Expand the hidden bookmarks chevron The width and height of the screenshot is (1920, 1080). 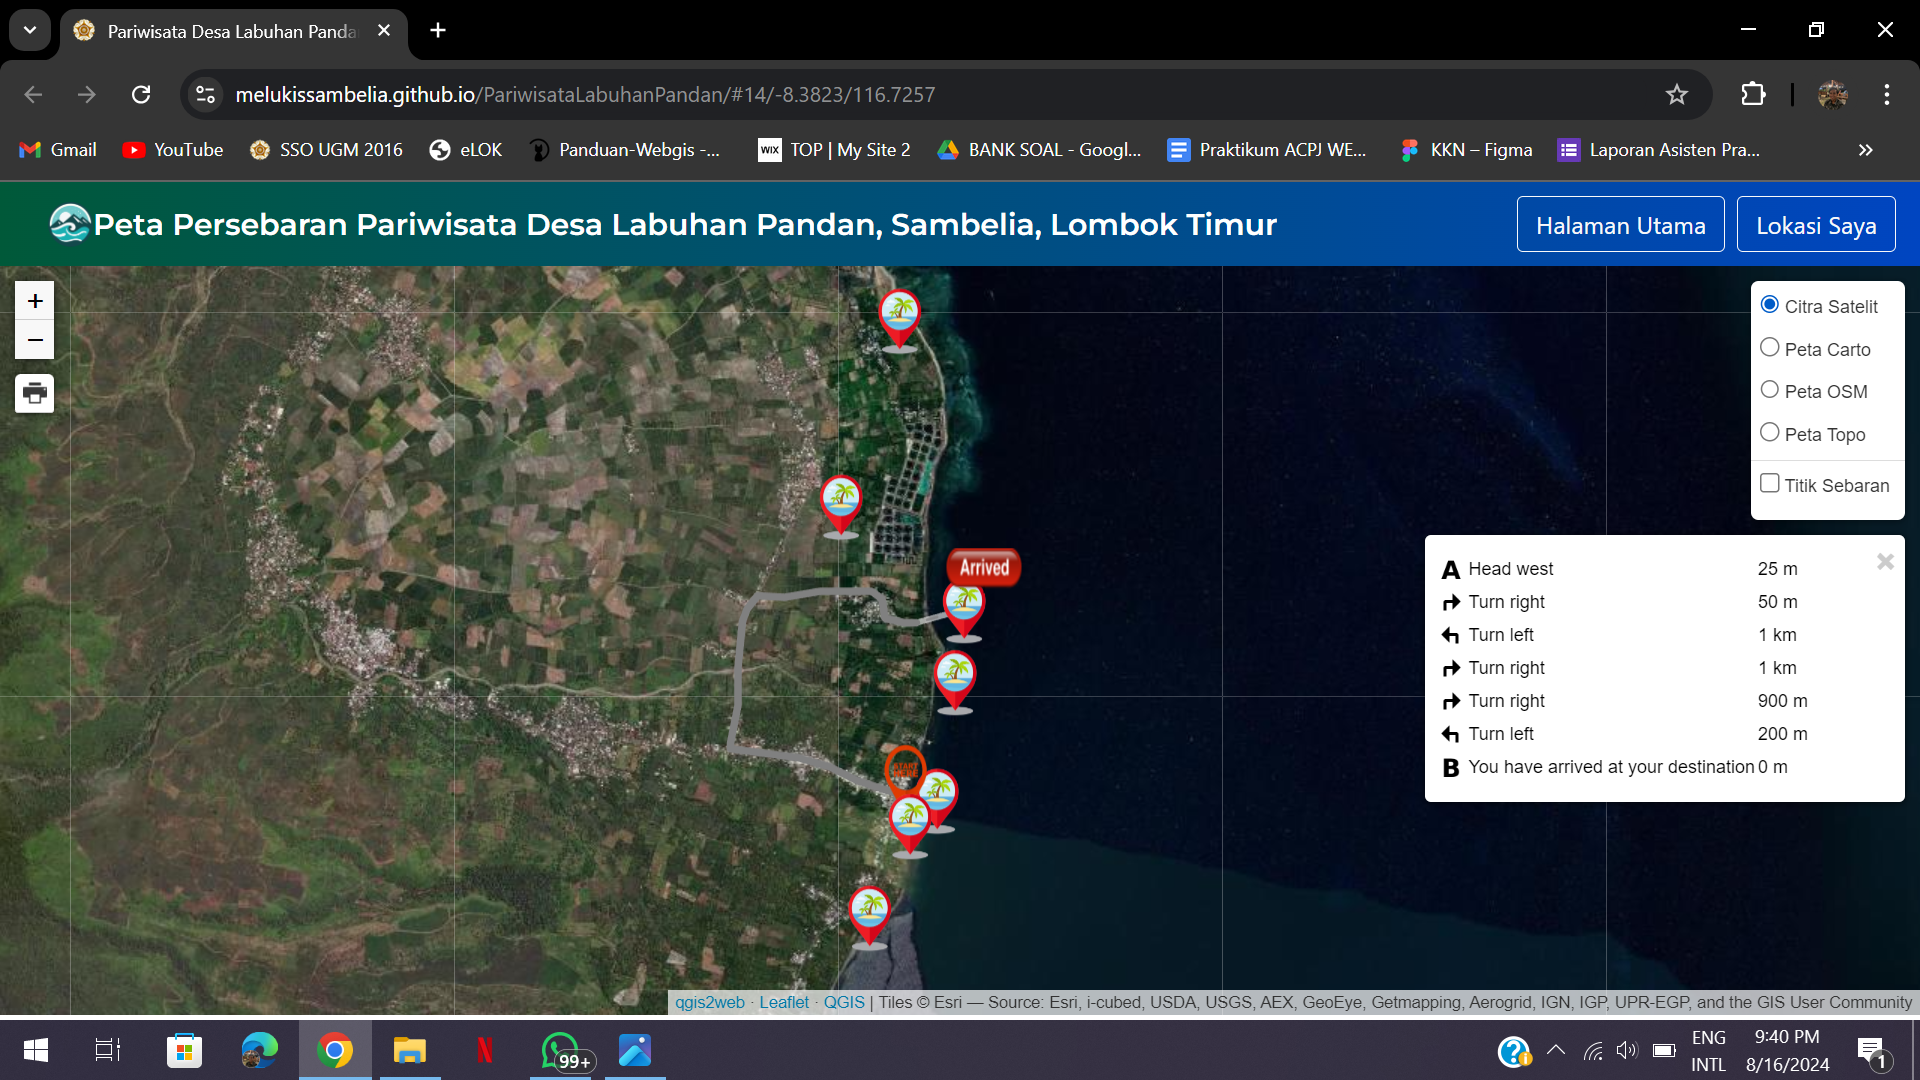1865,150
